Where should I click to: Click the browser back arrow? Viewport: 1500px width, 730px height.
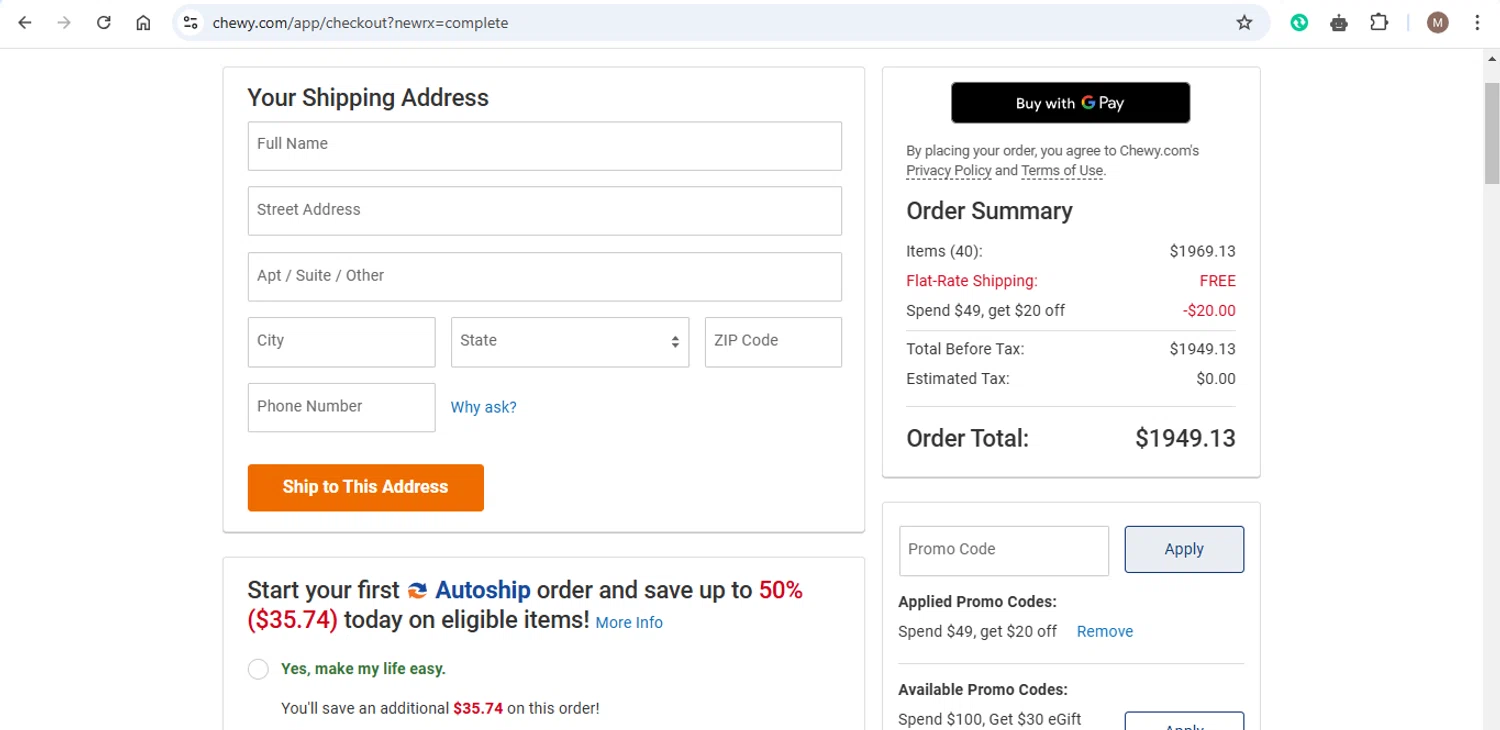point(25,22)
